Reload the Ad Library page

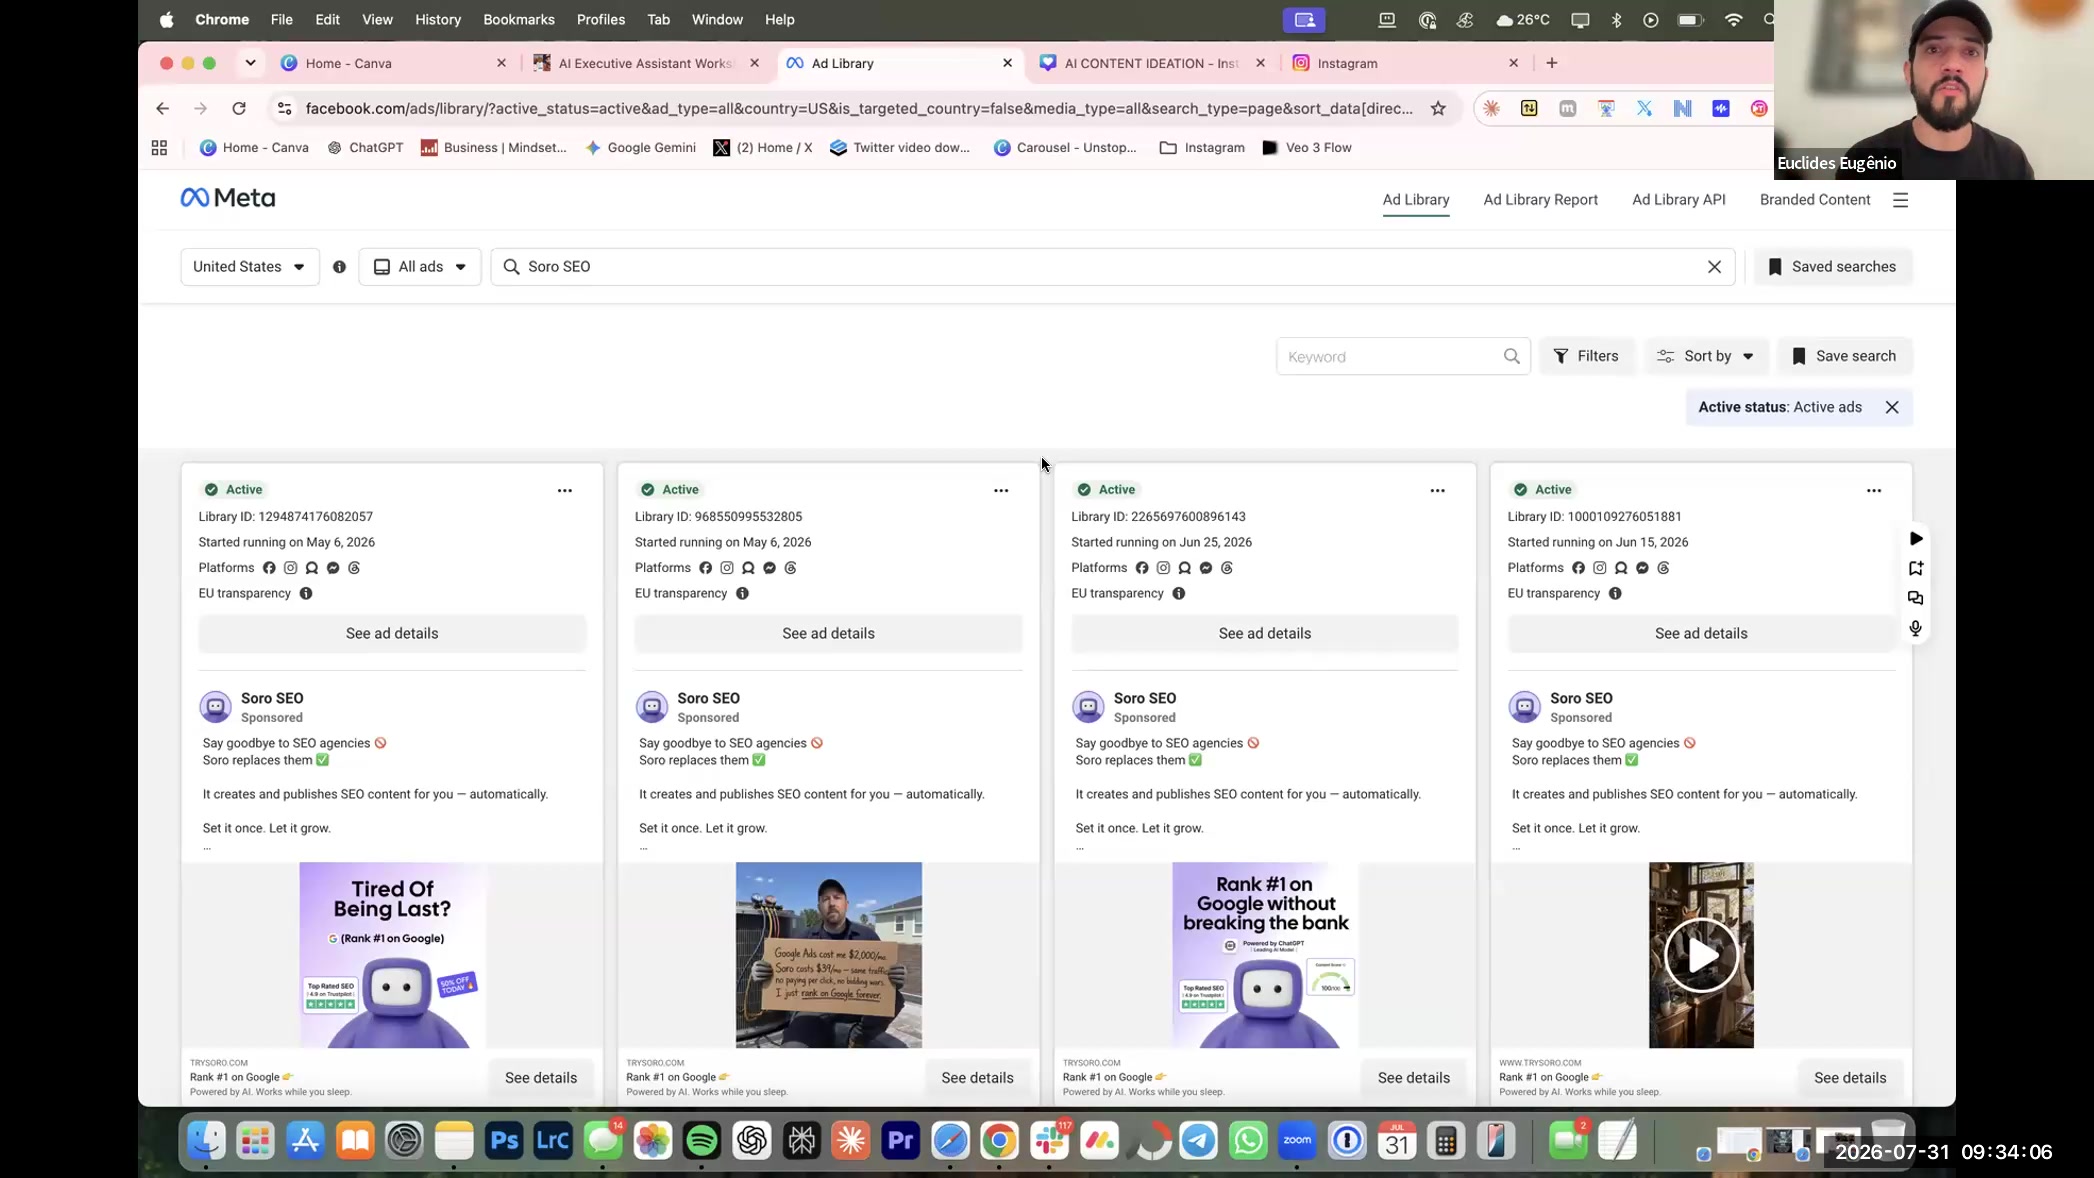click(239, 108)
